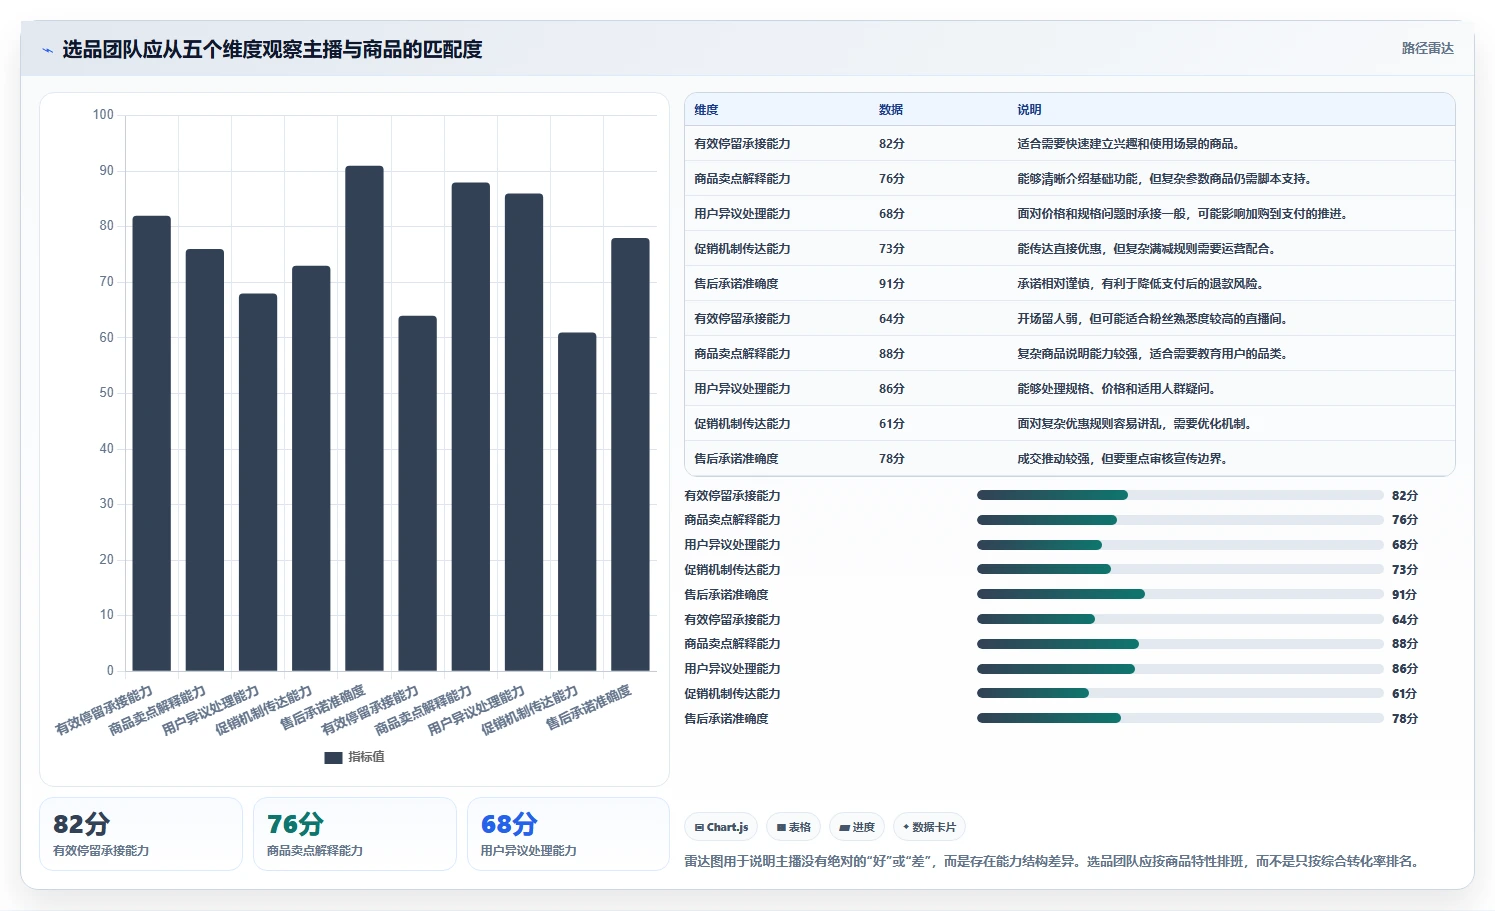Image resolution: width=1495 pixels, height=911 pixels.
Task: Click table cell 64分 in data column
Action: (x=892, y=319)
